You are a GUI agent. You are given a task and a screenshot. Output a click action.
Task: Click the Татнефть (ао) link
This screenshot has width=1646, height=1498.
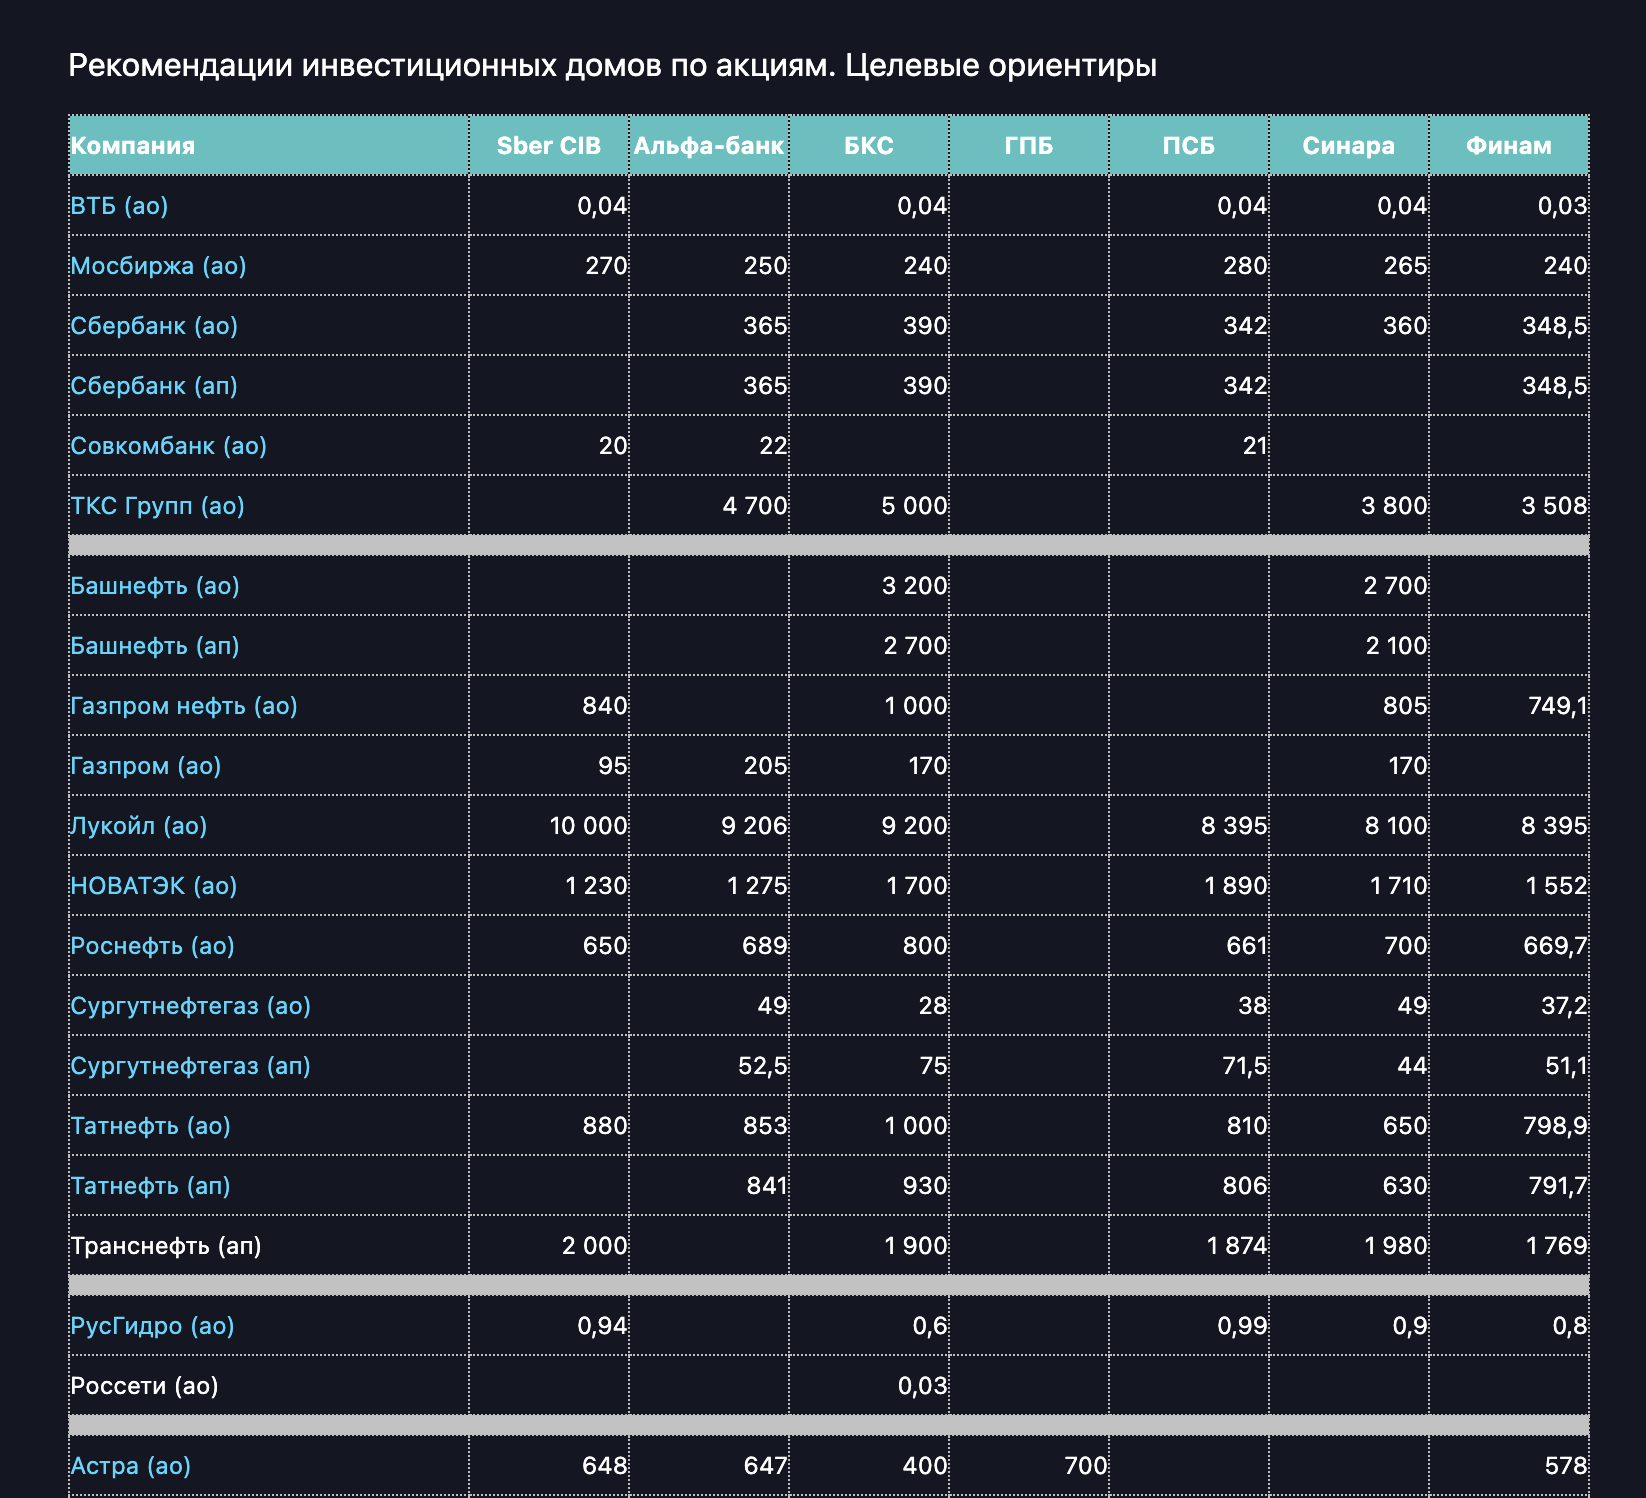click(150, 1126)
